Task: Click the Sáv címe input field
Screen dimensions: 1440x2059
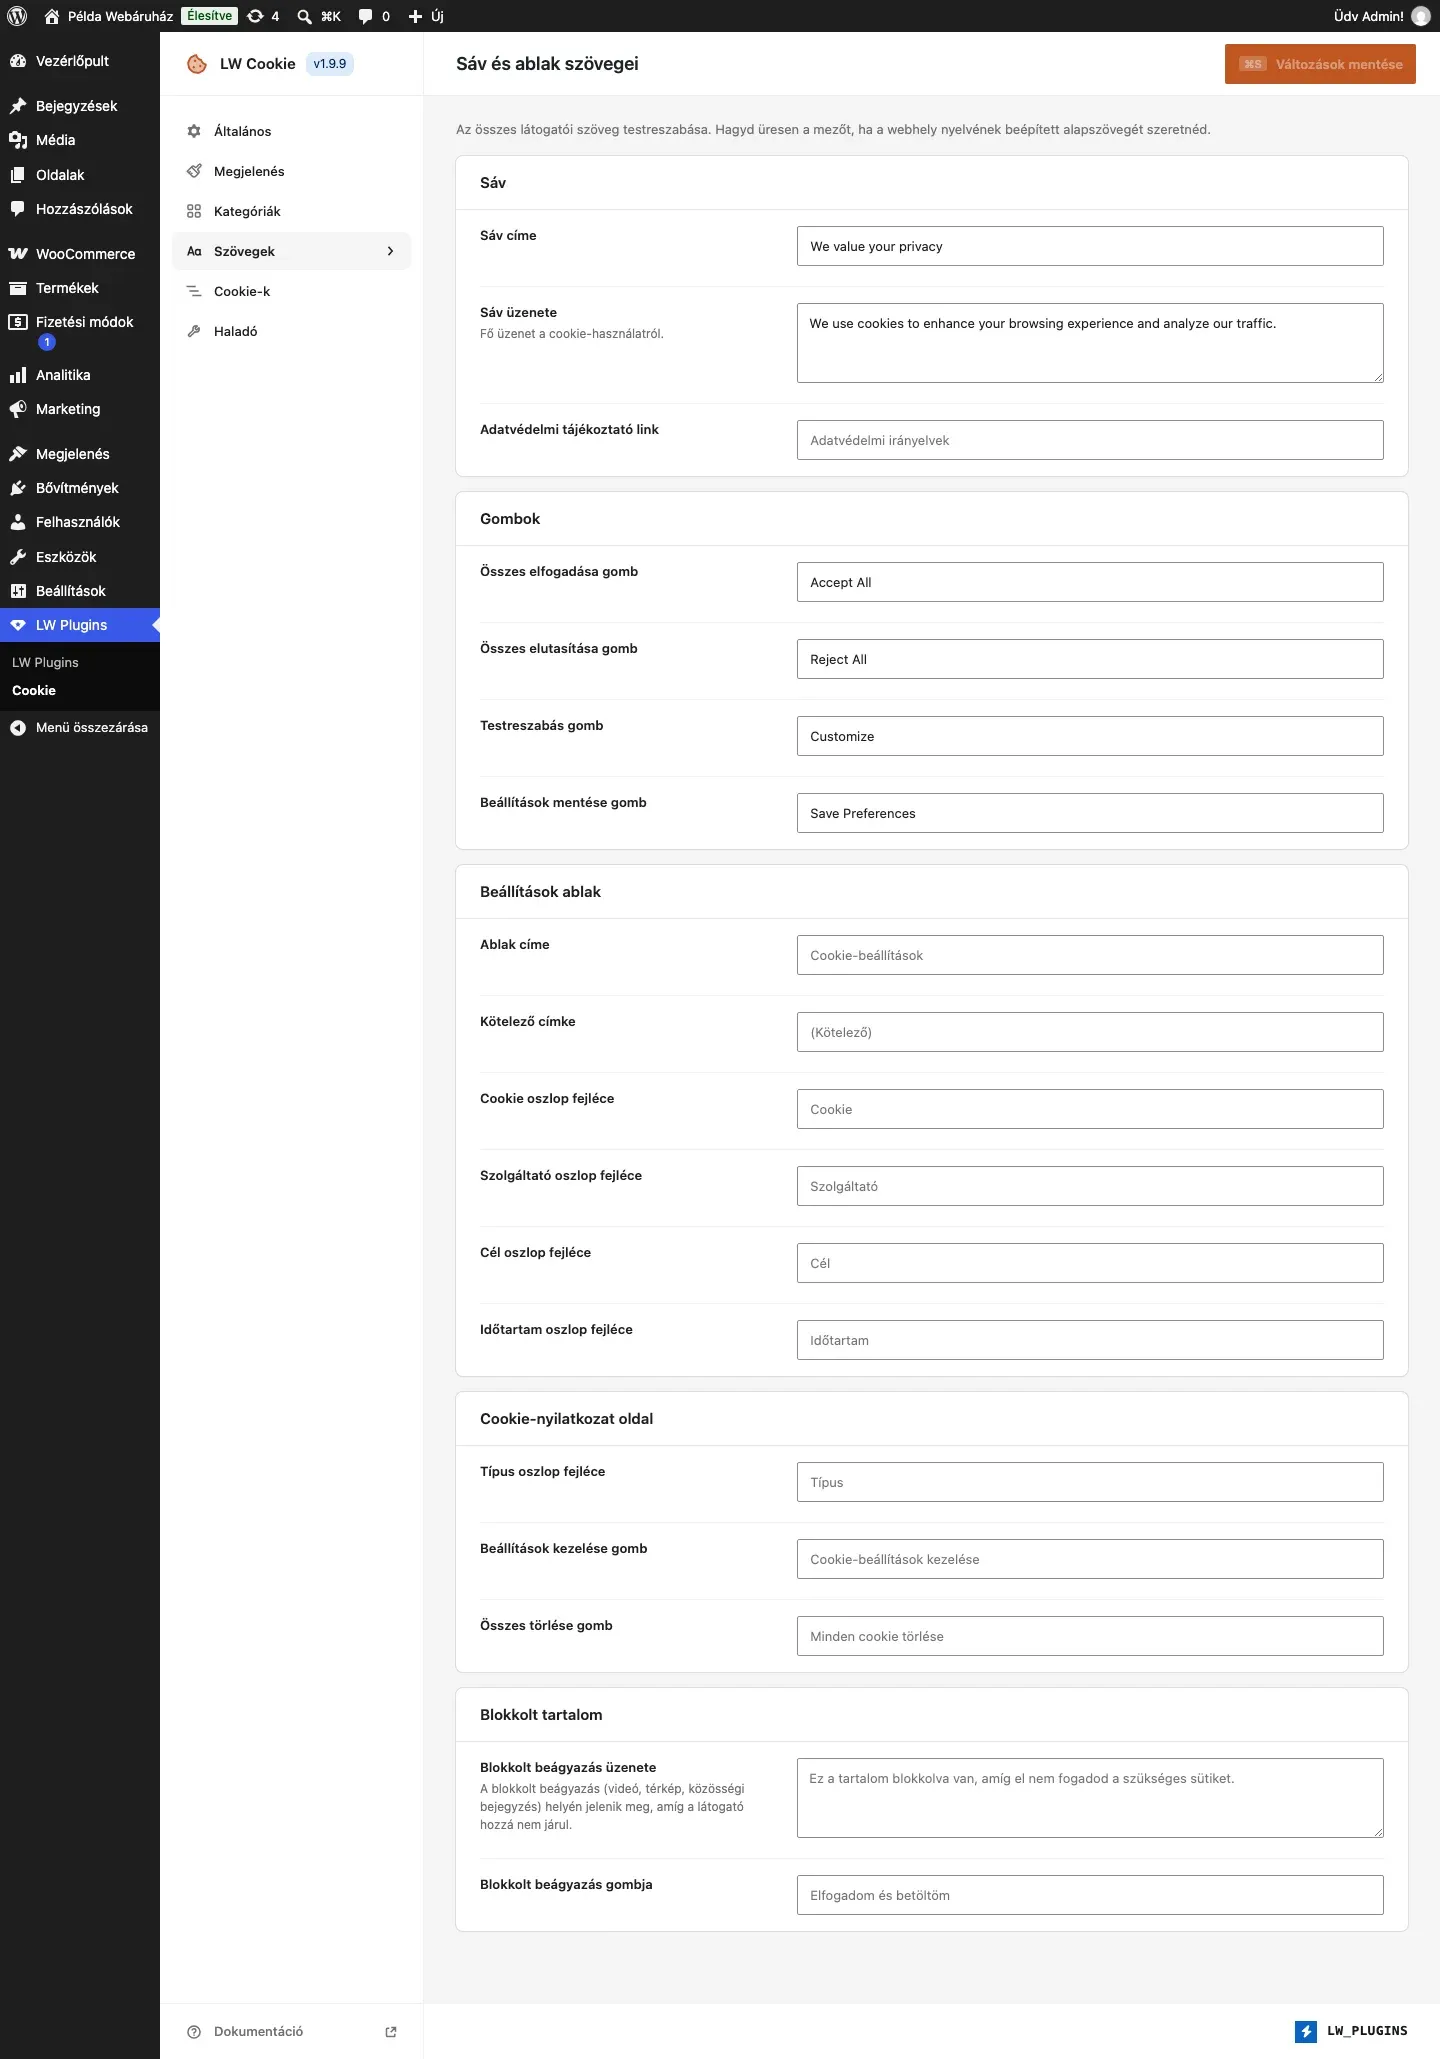Action: click(x=1090, y=246)
